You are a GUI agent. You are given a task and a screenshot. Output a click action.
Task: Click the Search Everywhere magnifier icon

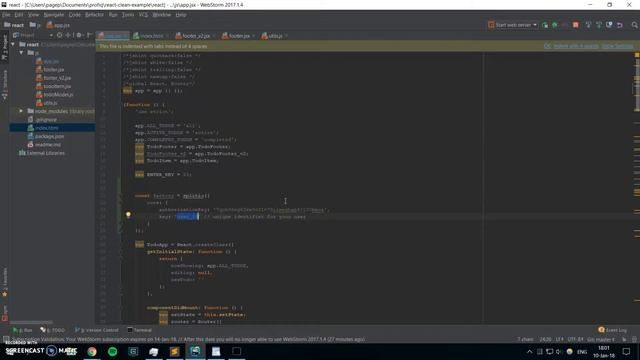(x=635, y=25)
